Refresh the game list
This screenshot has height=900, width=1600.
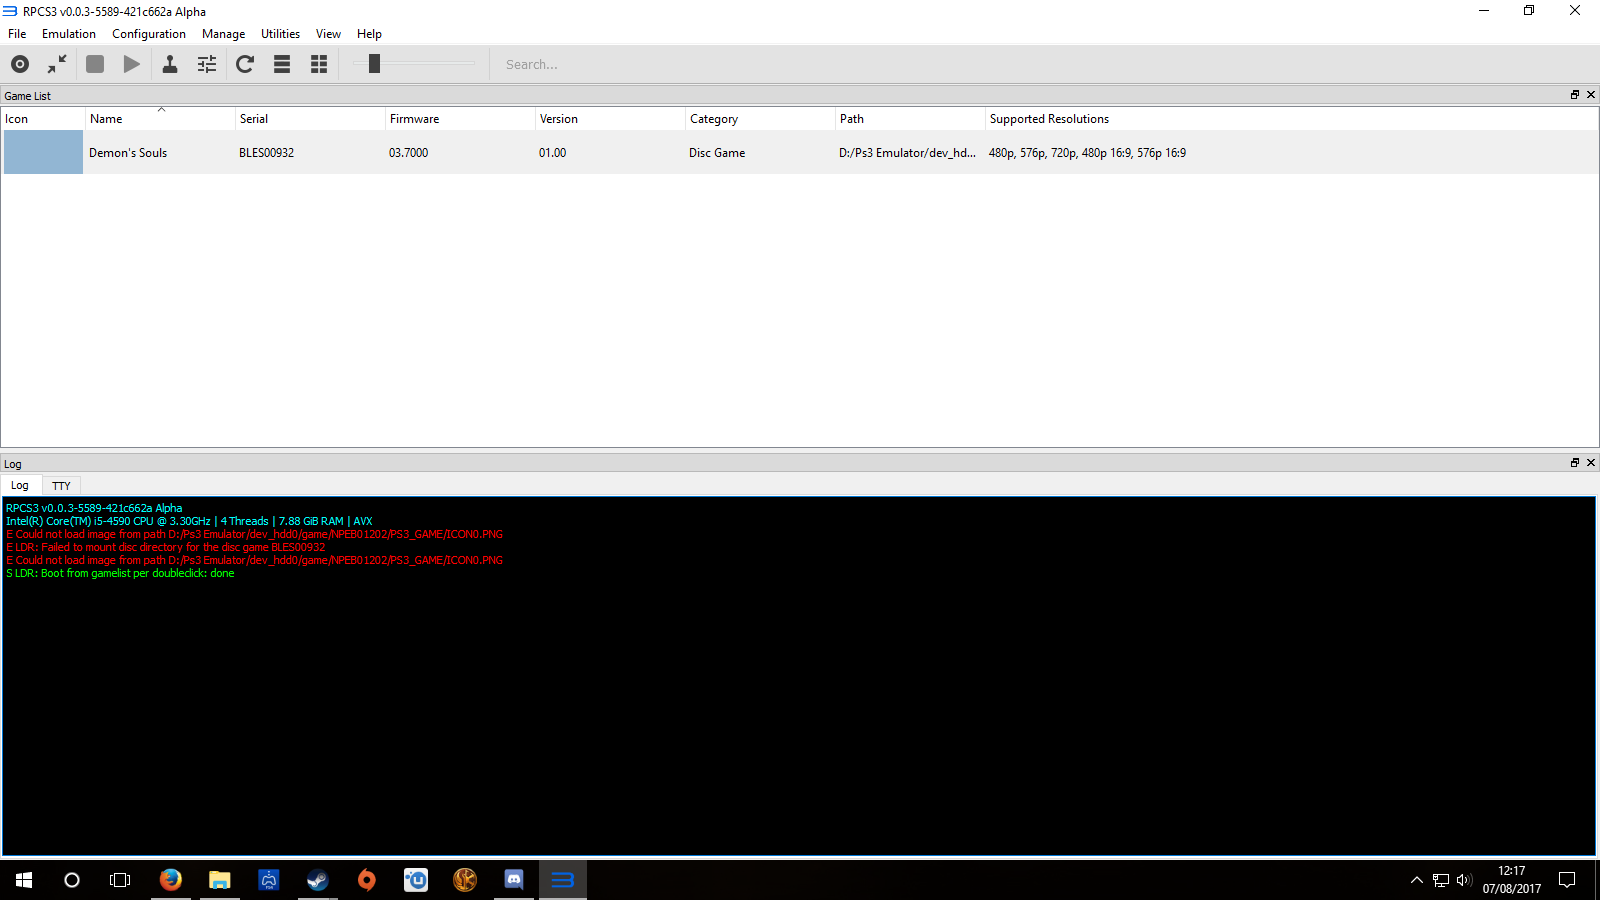pos(245,64)
